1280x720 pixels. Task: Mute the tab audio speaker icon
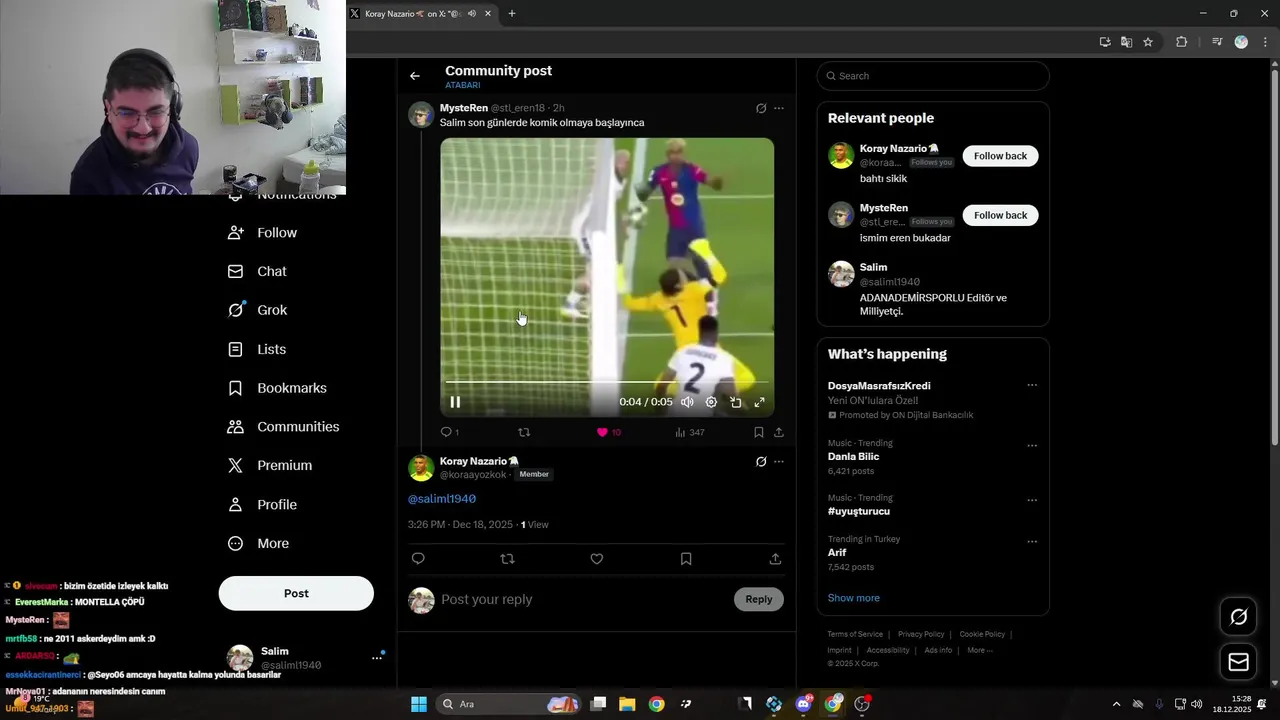coord(472,14)
